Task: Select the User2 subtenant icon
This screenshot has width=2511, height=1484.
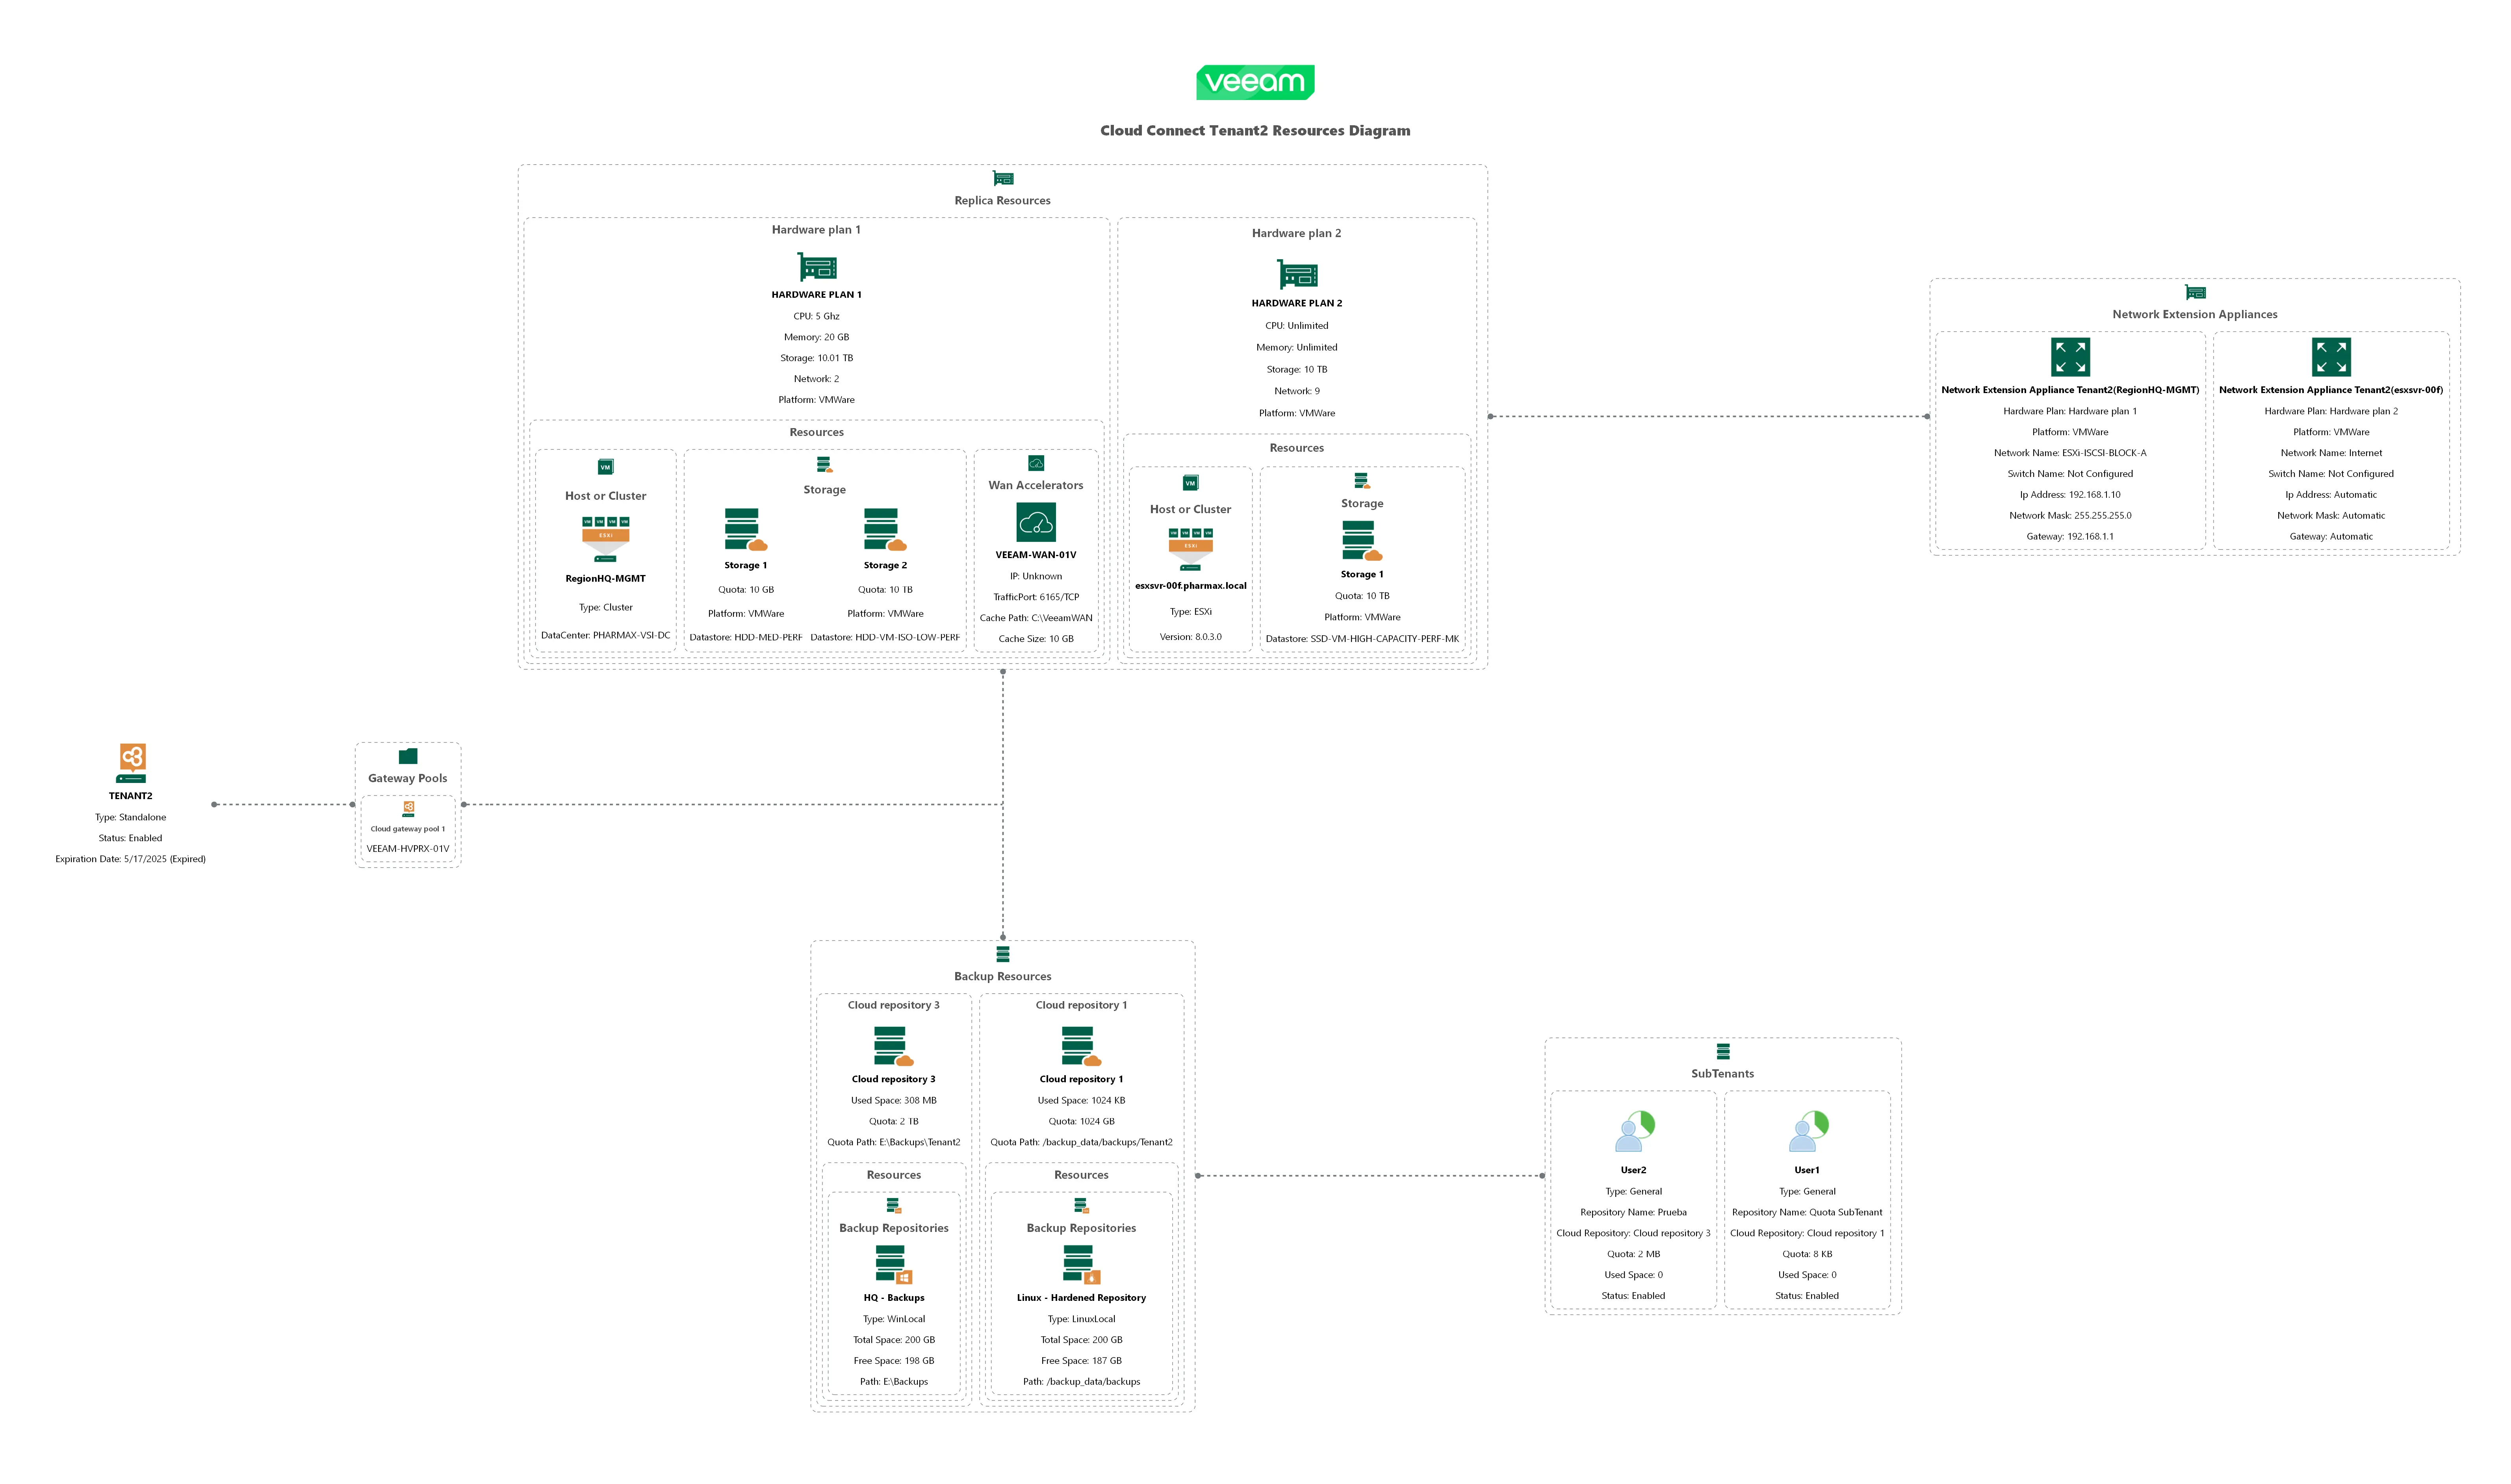Action: tap(1635, 1131)
